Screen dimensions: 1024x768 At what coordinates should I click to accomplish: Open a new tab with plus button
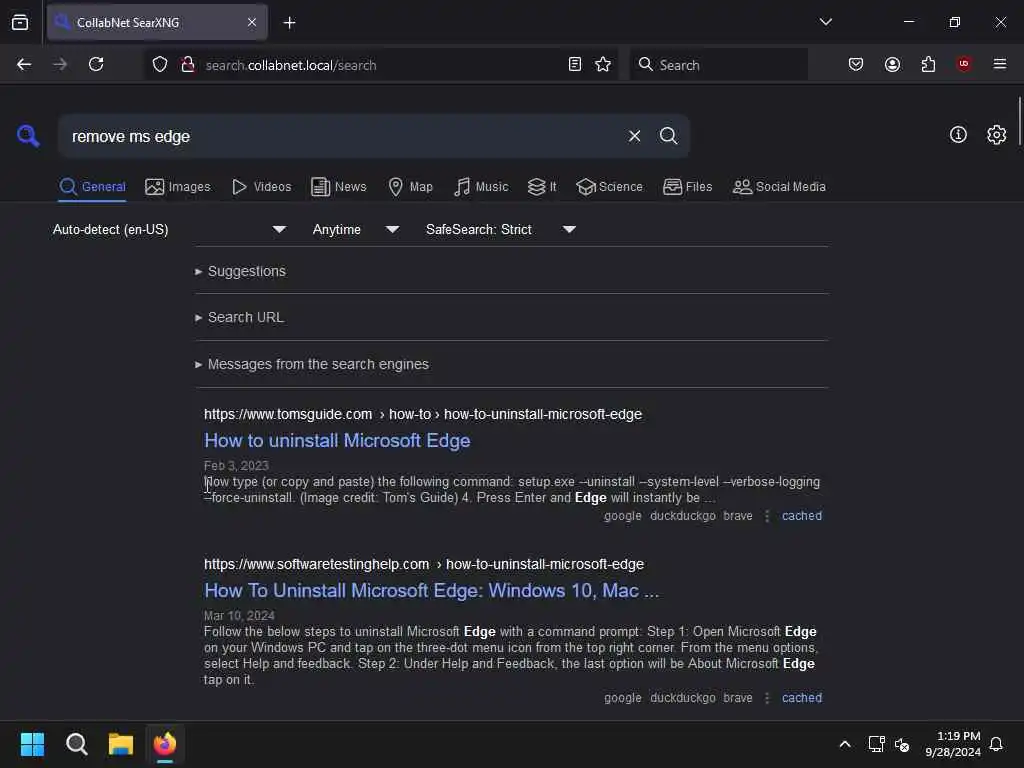pyautogui.click(x=289, y=23)
